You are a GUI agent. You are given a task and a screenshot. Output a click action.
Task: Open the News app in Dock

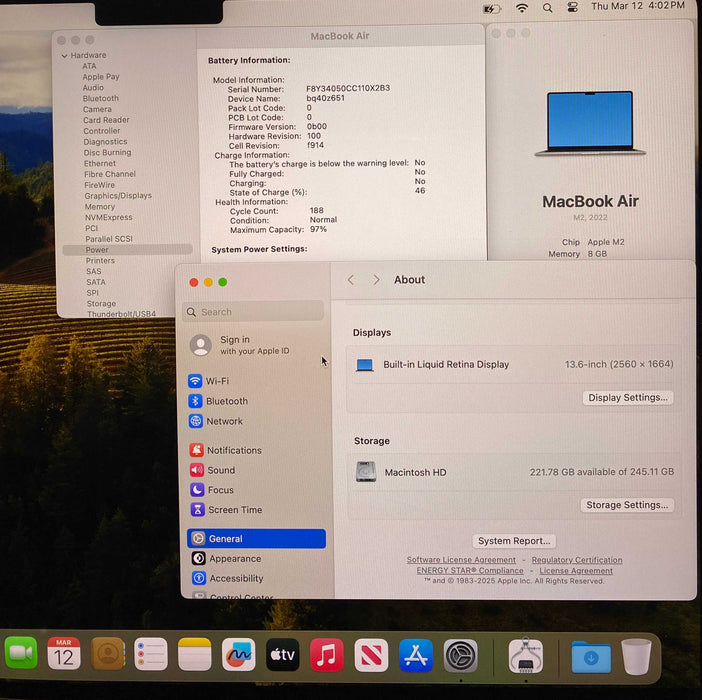[x=371, y=655]
